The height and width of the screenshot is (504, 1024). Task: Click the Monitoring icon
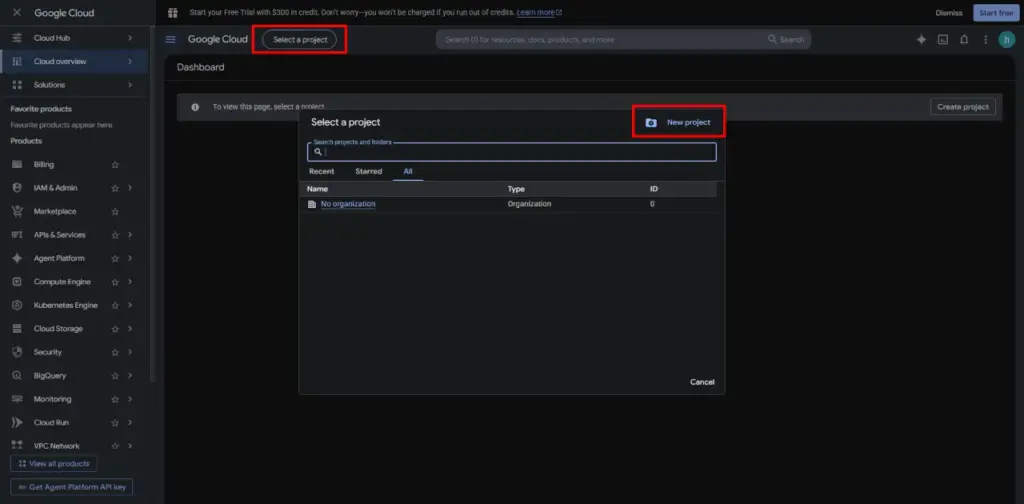click(x=18, y=400)
